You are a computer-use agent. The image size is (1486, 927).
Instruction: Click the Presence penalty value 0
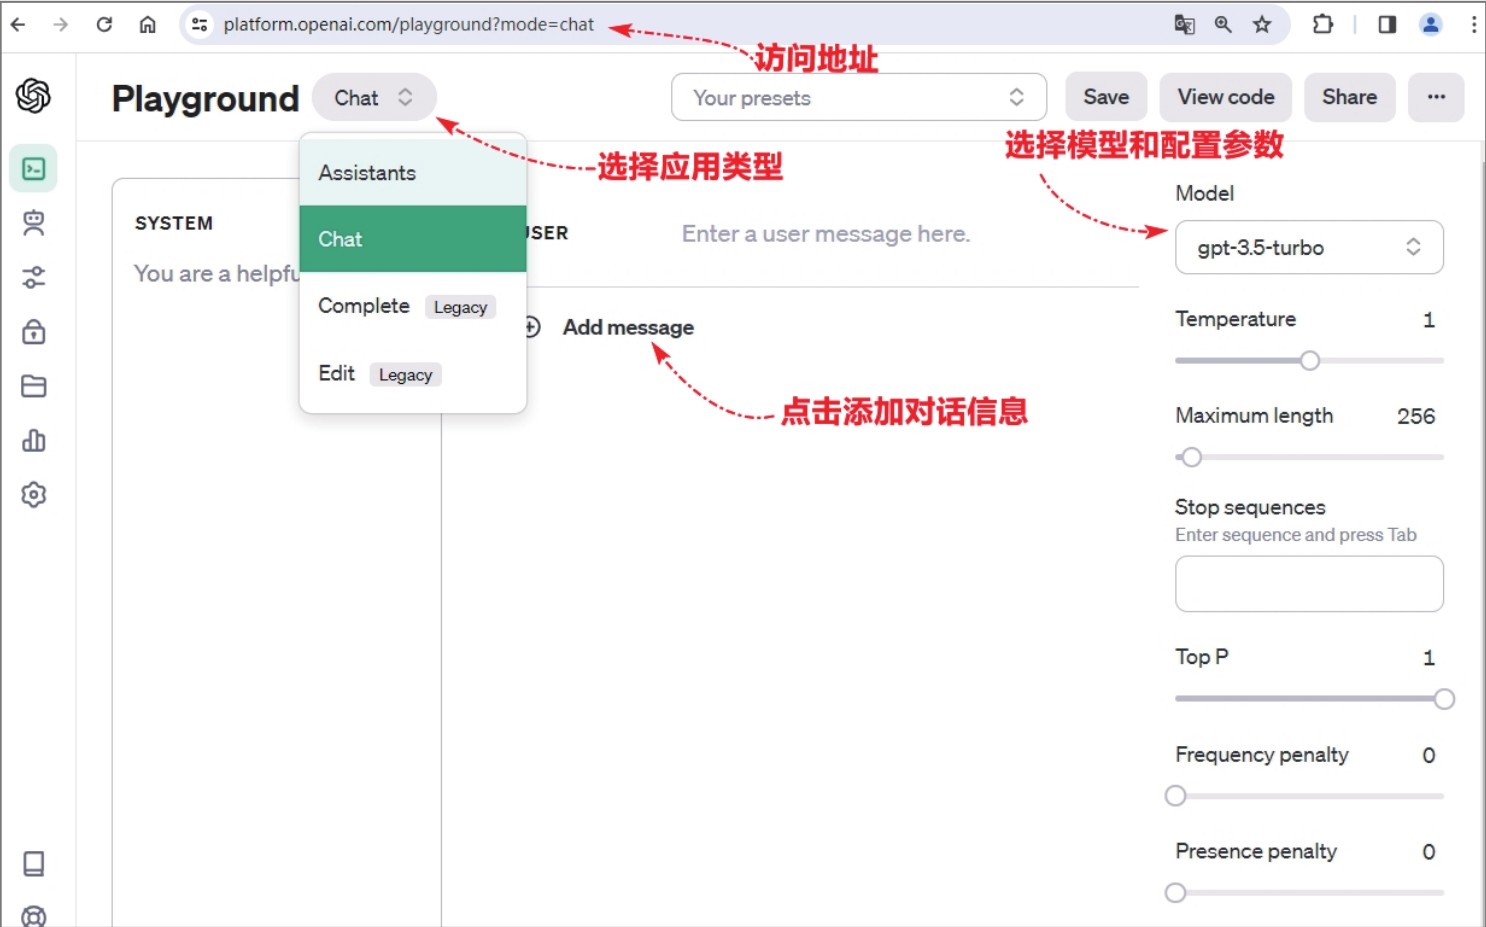tap(1429, 852)
